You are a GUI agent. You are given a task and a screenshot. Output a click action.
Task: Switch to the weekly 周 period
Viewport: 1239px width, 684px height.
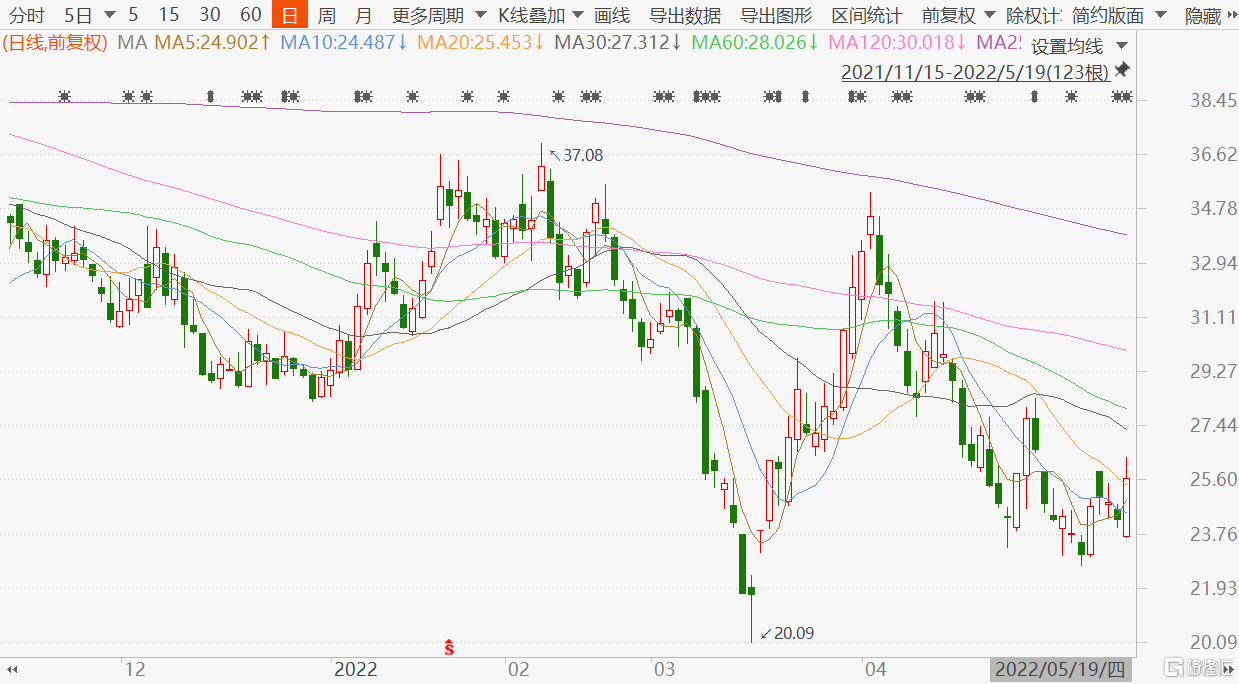click(x=326, y=15)
